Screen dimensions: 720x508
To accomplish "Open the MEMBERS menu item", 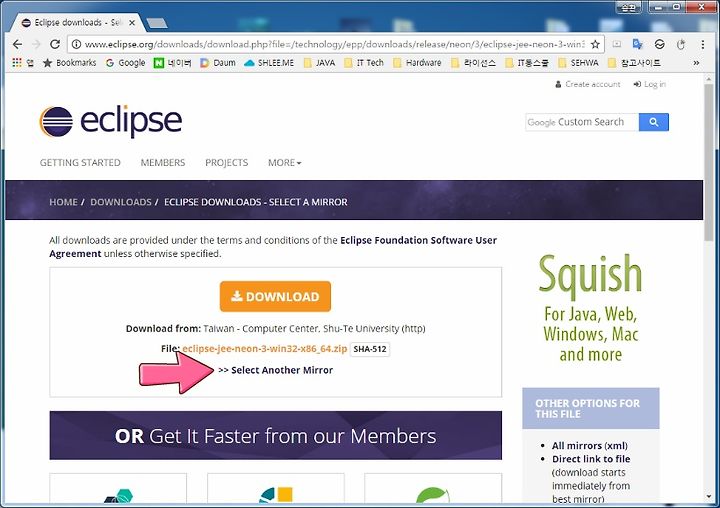I will click(163, 163).
